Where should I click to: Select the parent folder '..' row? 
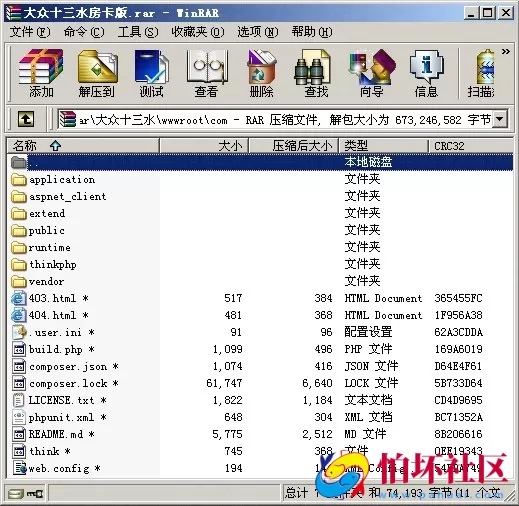(x=260, y=162)
